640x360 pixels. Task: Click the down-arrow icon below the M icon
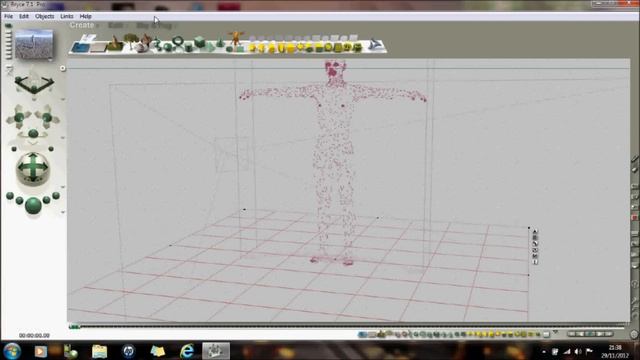535,262
